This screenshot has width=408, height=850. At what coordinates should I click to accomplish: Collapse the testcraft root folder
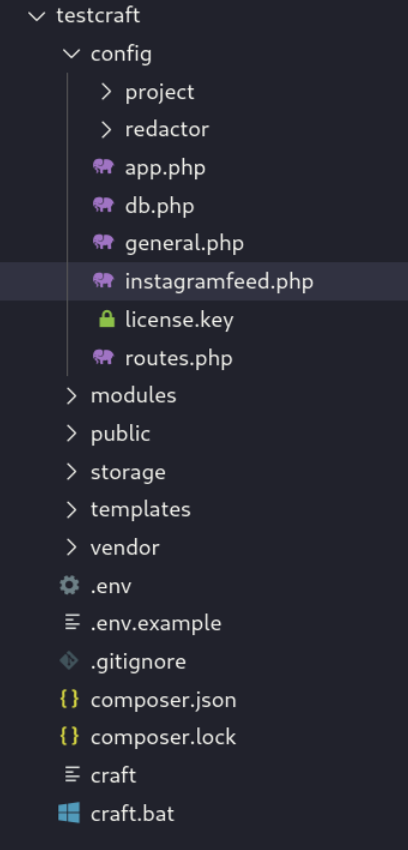pyautogui.click(x=36, y=16)
